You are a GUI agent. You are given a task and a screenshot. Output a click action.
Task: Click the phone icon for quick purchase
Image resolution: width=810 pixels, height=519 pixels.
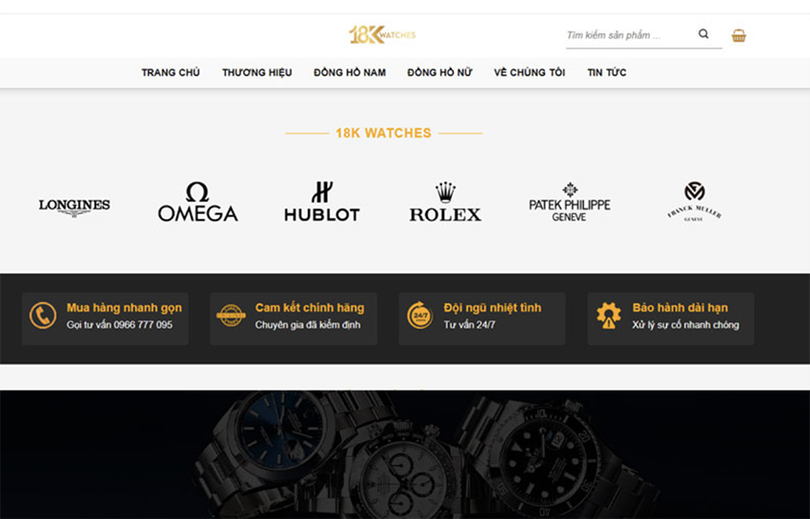43,316
